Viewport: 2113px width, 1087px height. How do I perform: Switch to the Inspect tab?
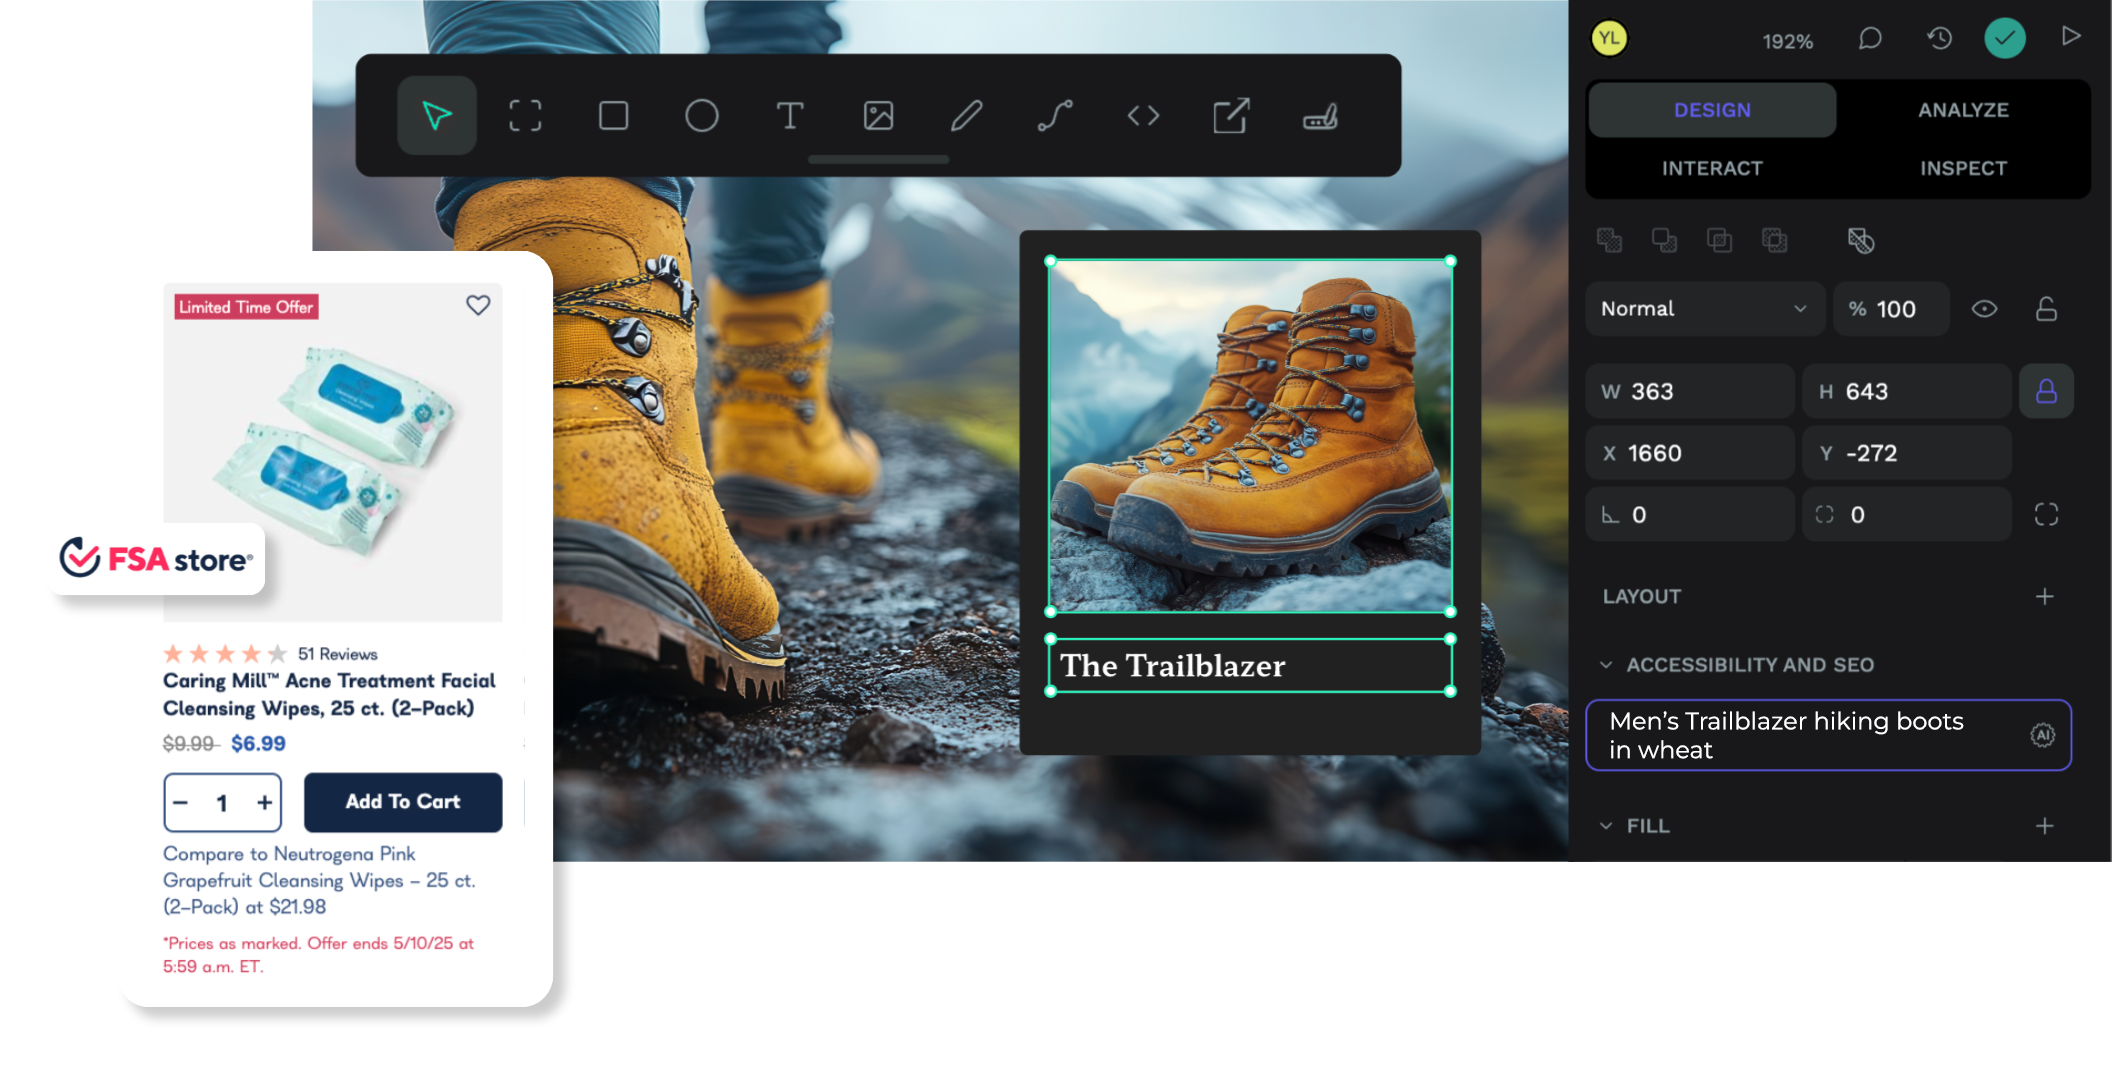pos(1962,168)
